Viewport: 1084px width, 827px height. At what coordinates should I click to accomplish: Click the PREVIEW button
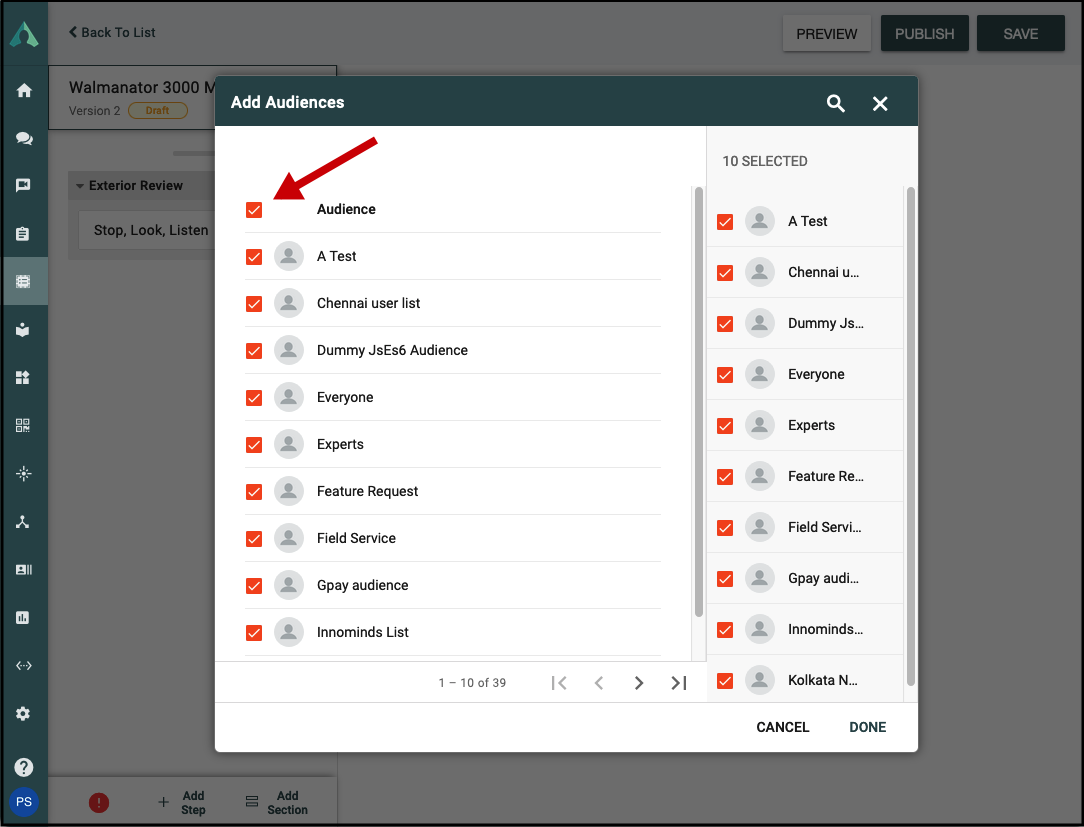coord(826,33)
